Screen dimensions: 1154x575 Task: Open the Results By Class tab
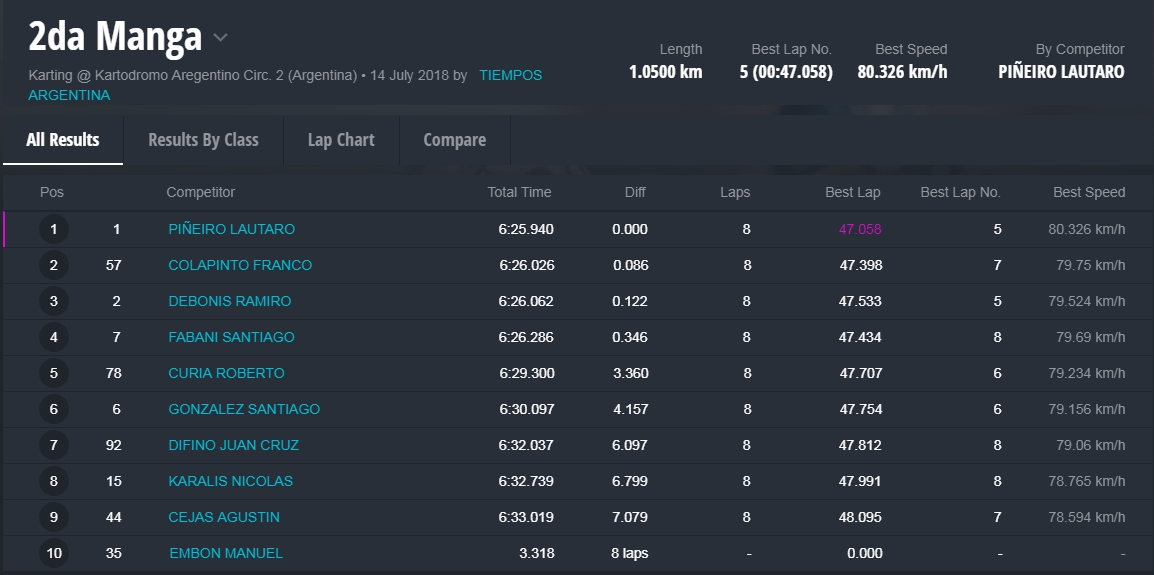click(x=203, y=140)
